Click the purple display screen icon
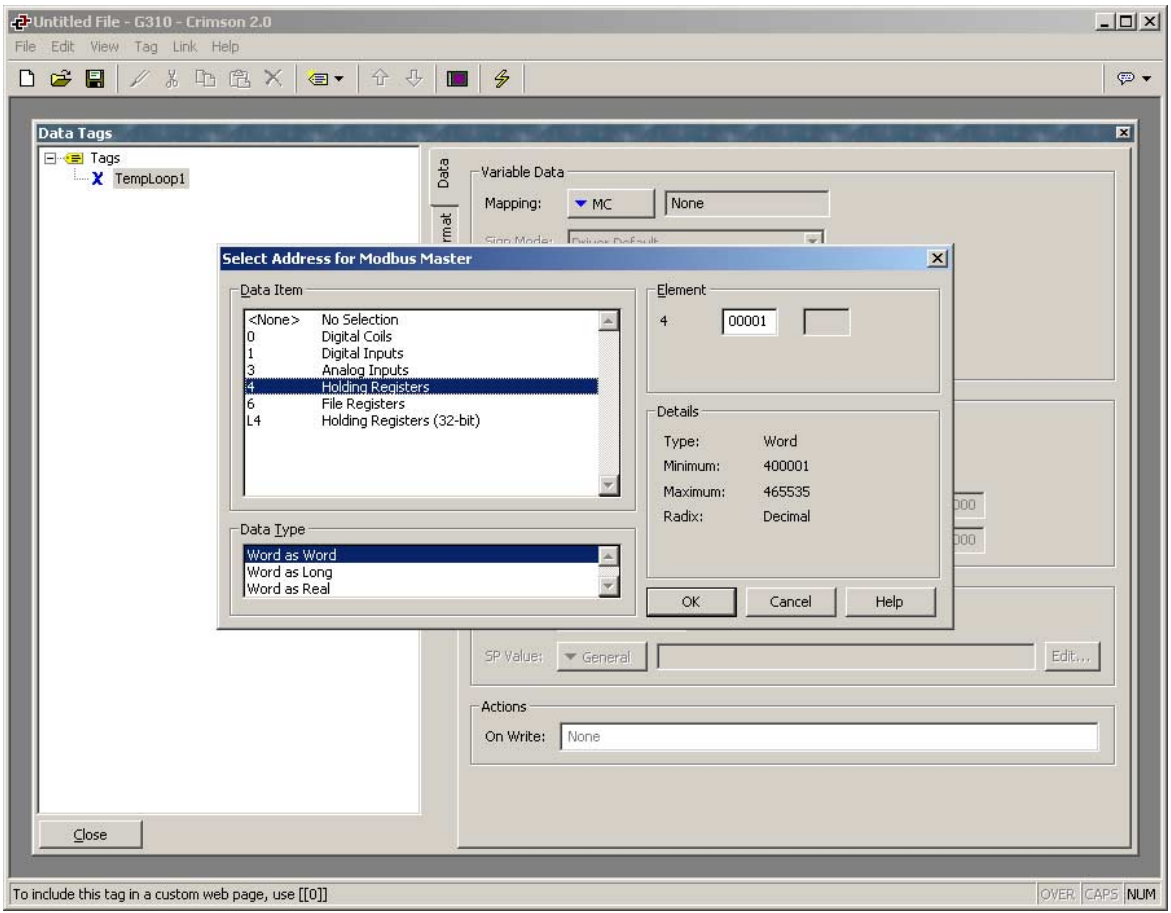Viewport: 1171px width, 913px height. pos(457,78)
